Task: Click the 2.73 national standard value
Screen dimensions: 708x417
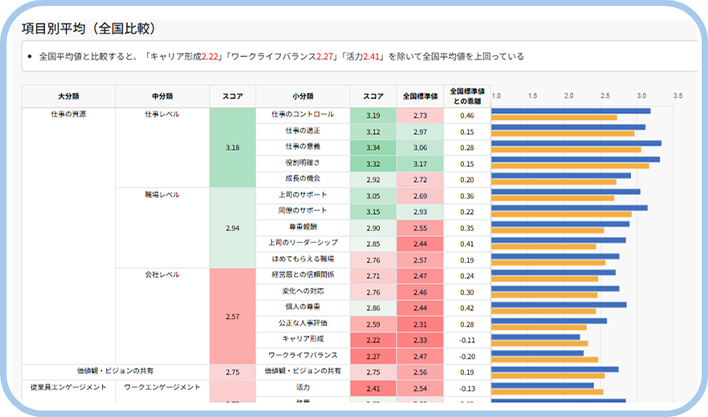Action: coord(420,116)
